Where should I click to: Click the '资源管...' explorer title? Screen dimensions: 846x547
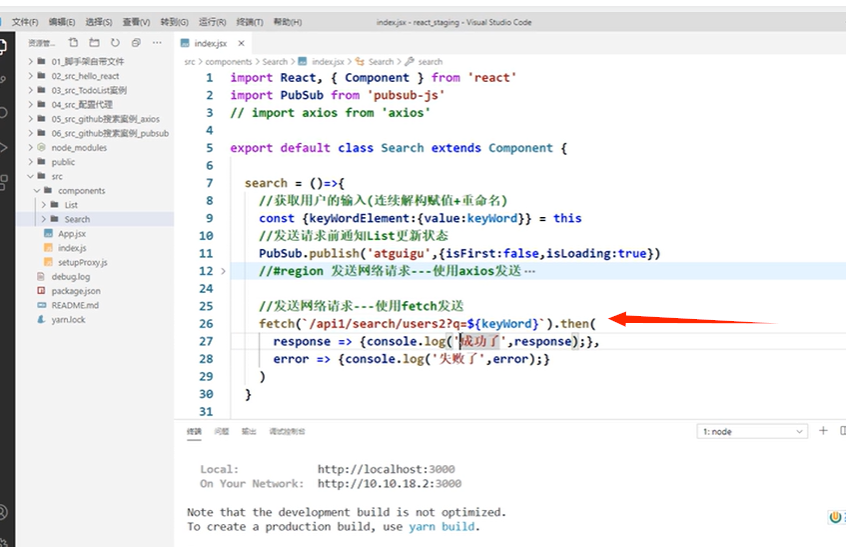click(x=42, y=43)
